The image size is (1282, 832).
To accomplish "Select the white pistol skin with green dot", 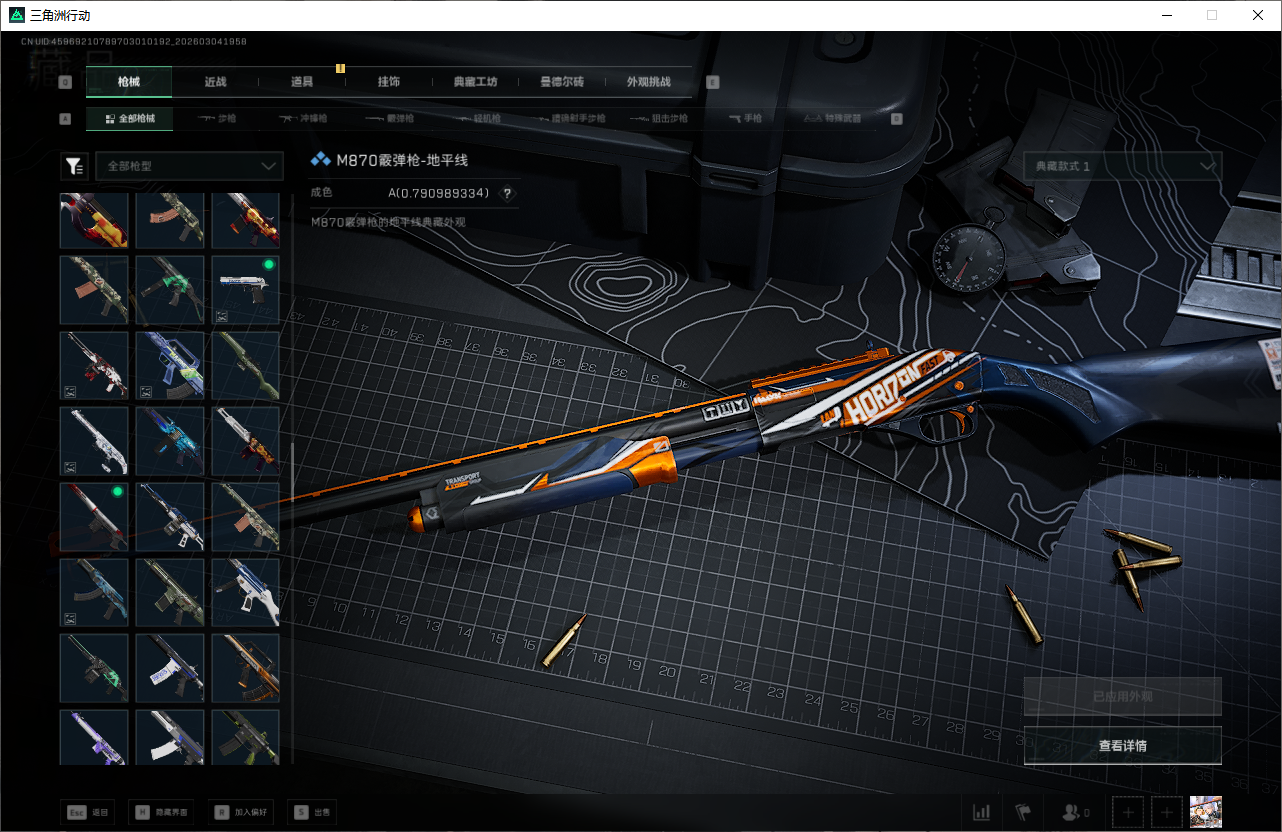I will pos(245,290).
